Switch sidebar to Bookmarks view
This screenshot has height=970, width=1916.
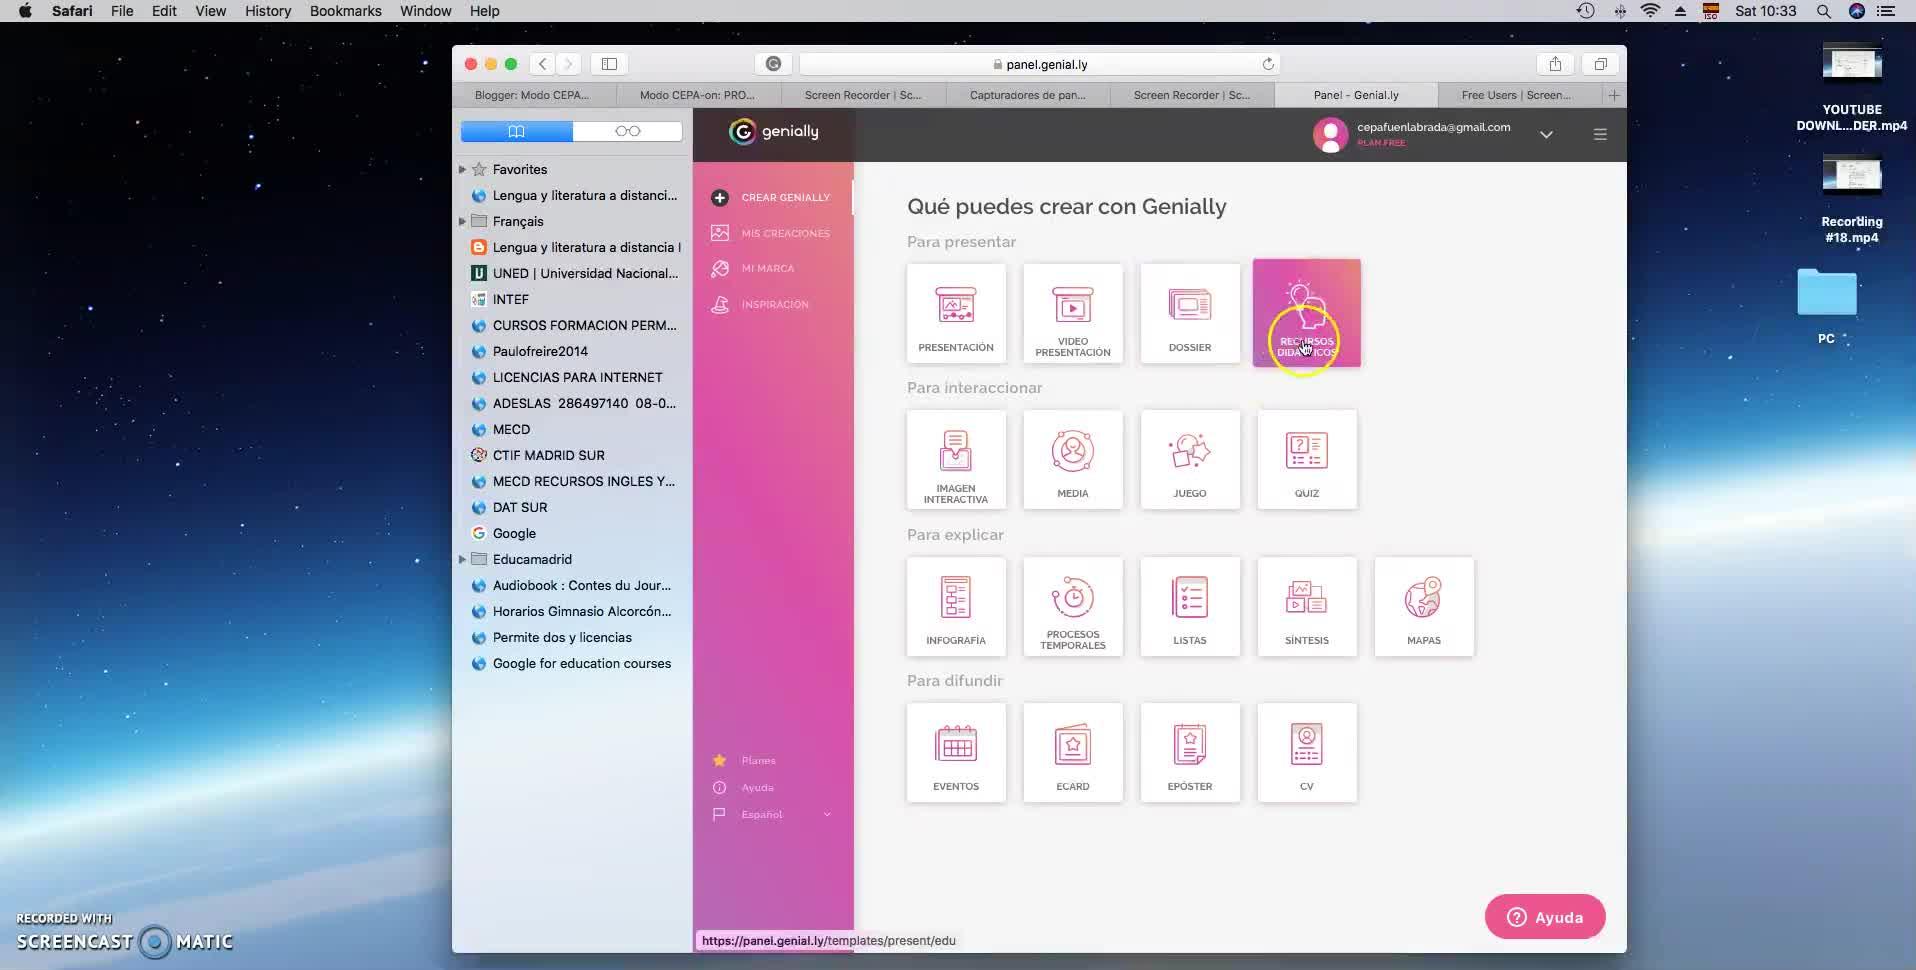click(x=516, y=131)
